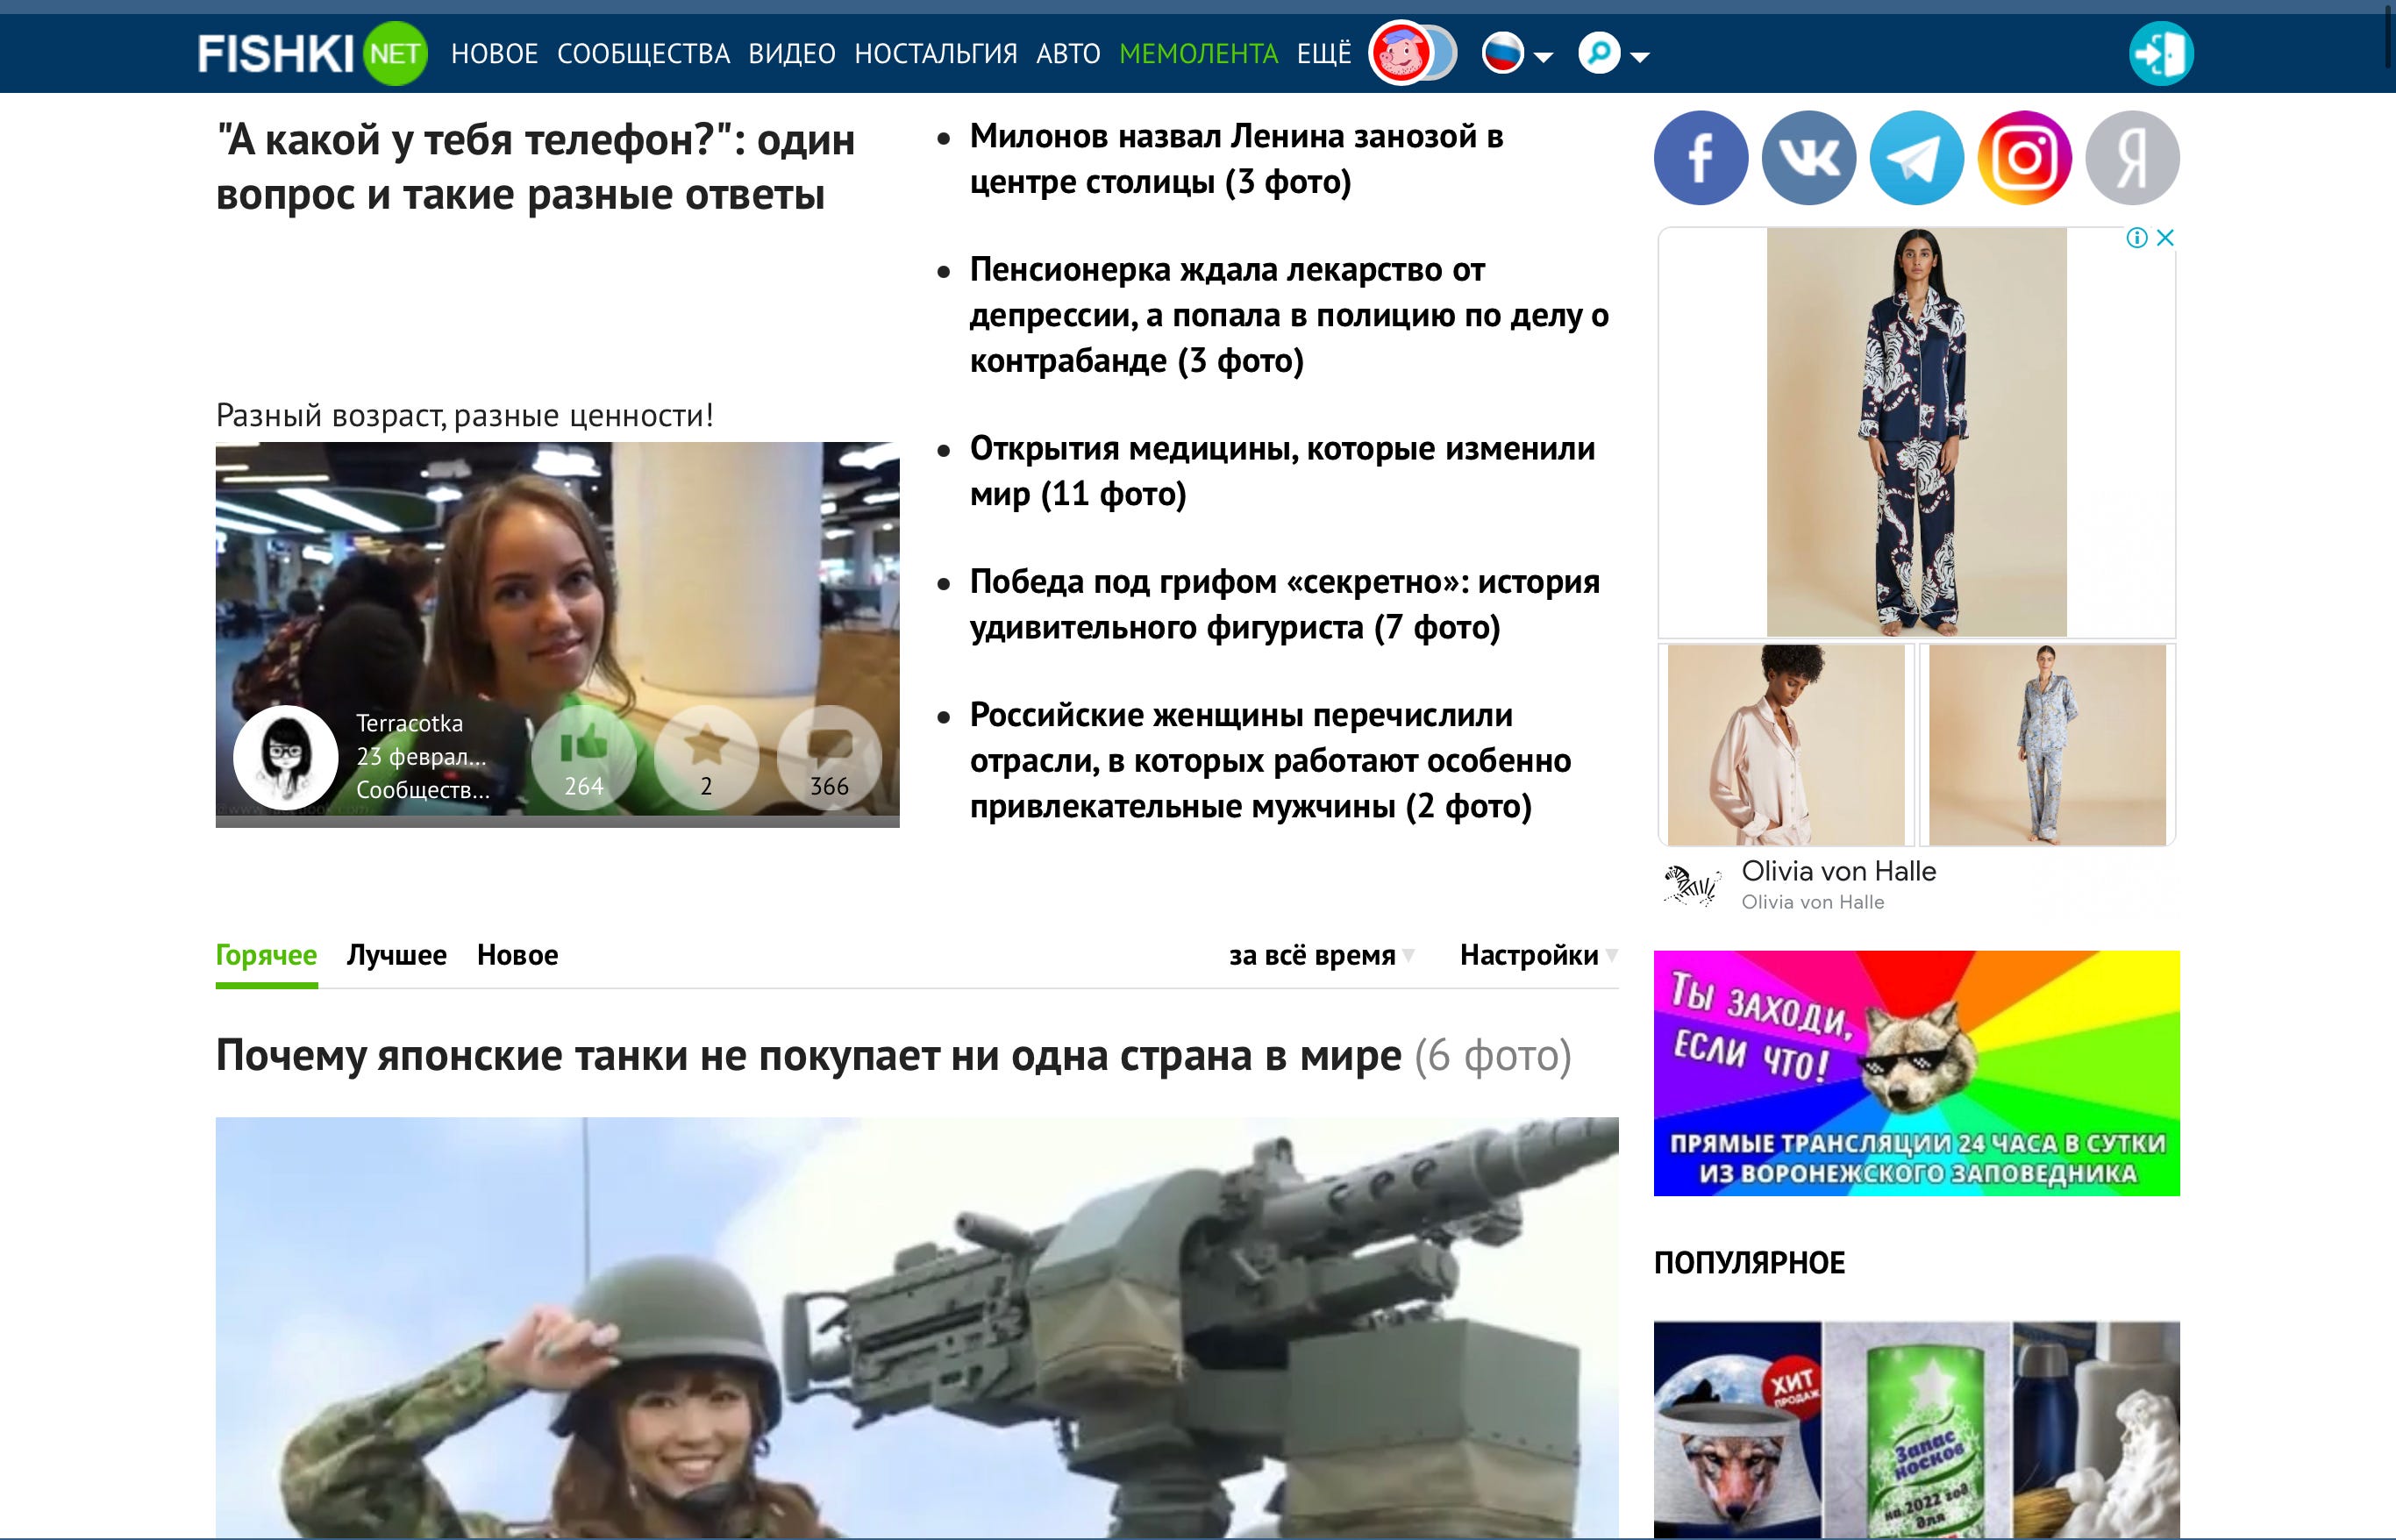Open the Russian flag language selector
Screen dimensions: 2396x1540
[x=1517, y=54]
